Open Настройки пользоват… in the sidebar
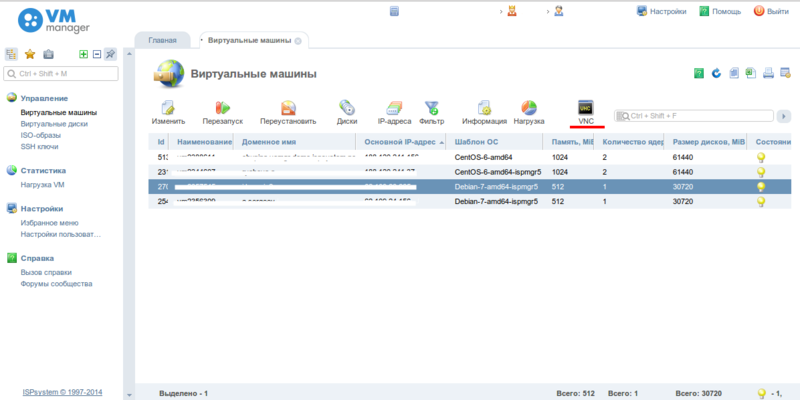 pyautogui.click(x=61, y=234)
